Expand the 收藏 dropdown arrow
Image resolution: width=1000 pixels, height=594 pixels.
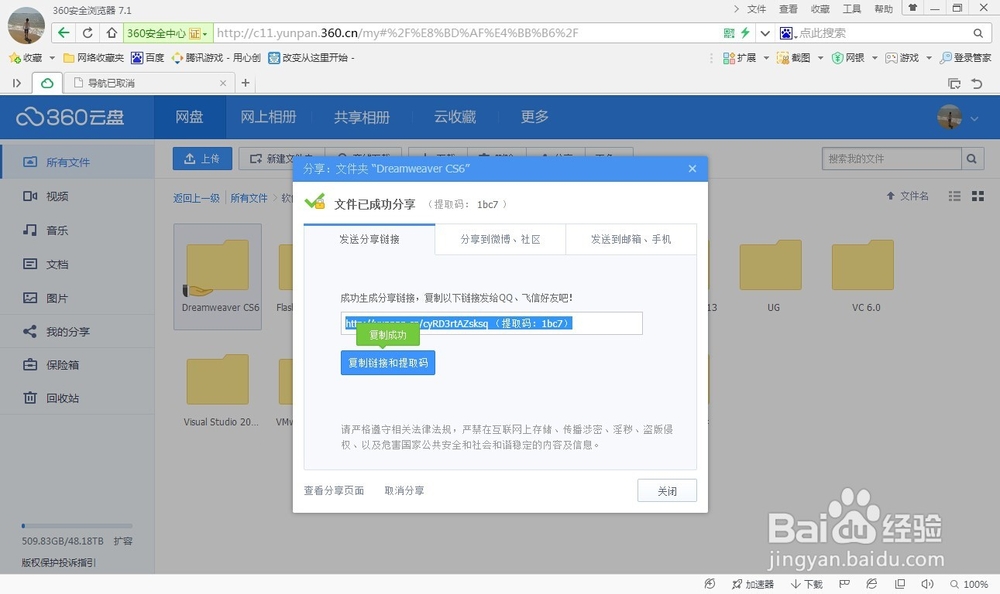click(52, 58)
